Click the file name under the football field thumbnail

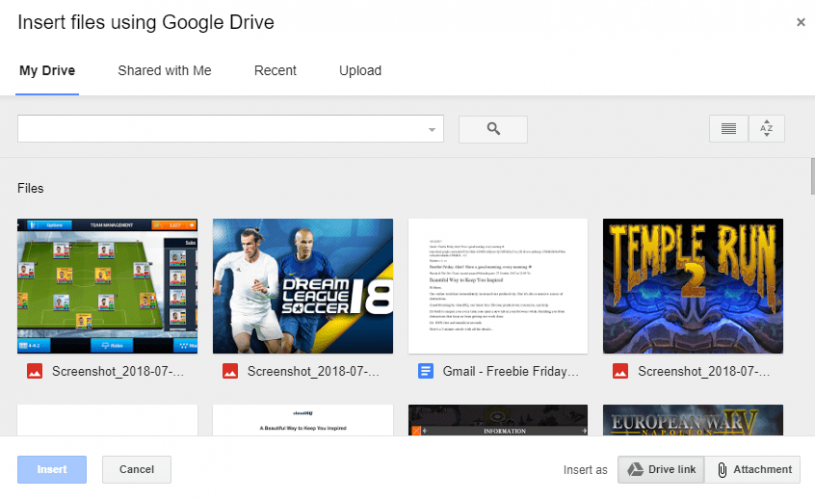[x=117, y=371]
